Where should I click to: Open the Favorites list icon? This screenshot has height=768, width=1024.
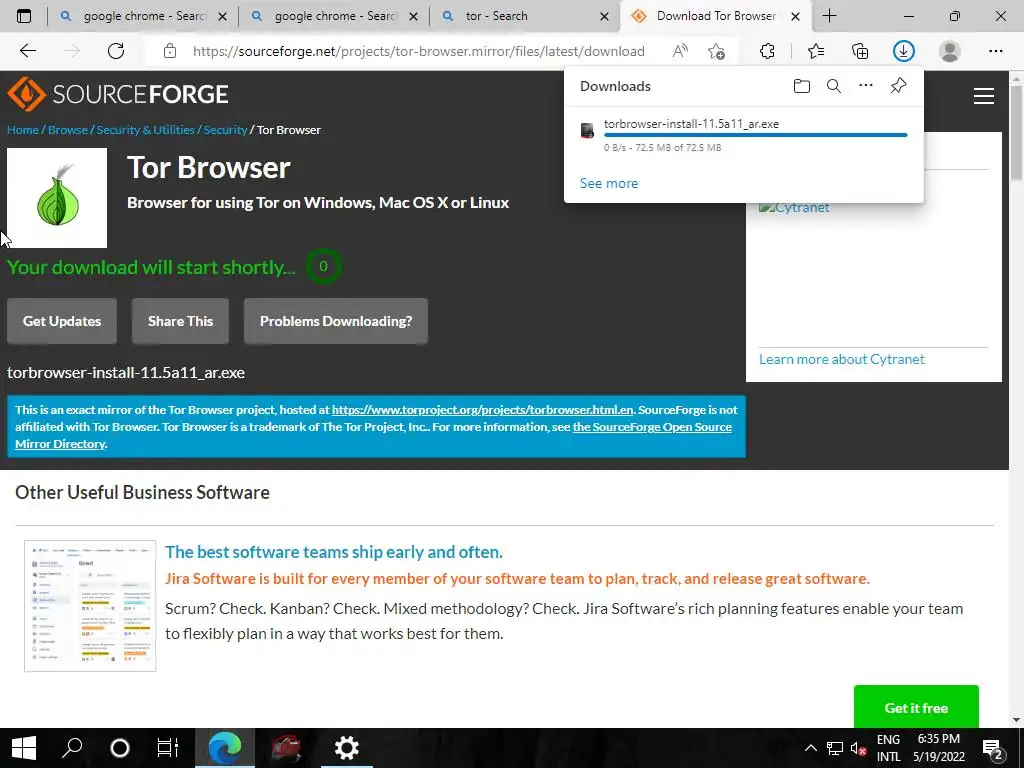(x=816, y=51)
